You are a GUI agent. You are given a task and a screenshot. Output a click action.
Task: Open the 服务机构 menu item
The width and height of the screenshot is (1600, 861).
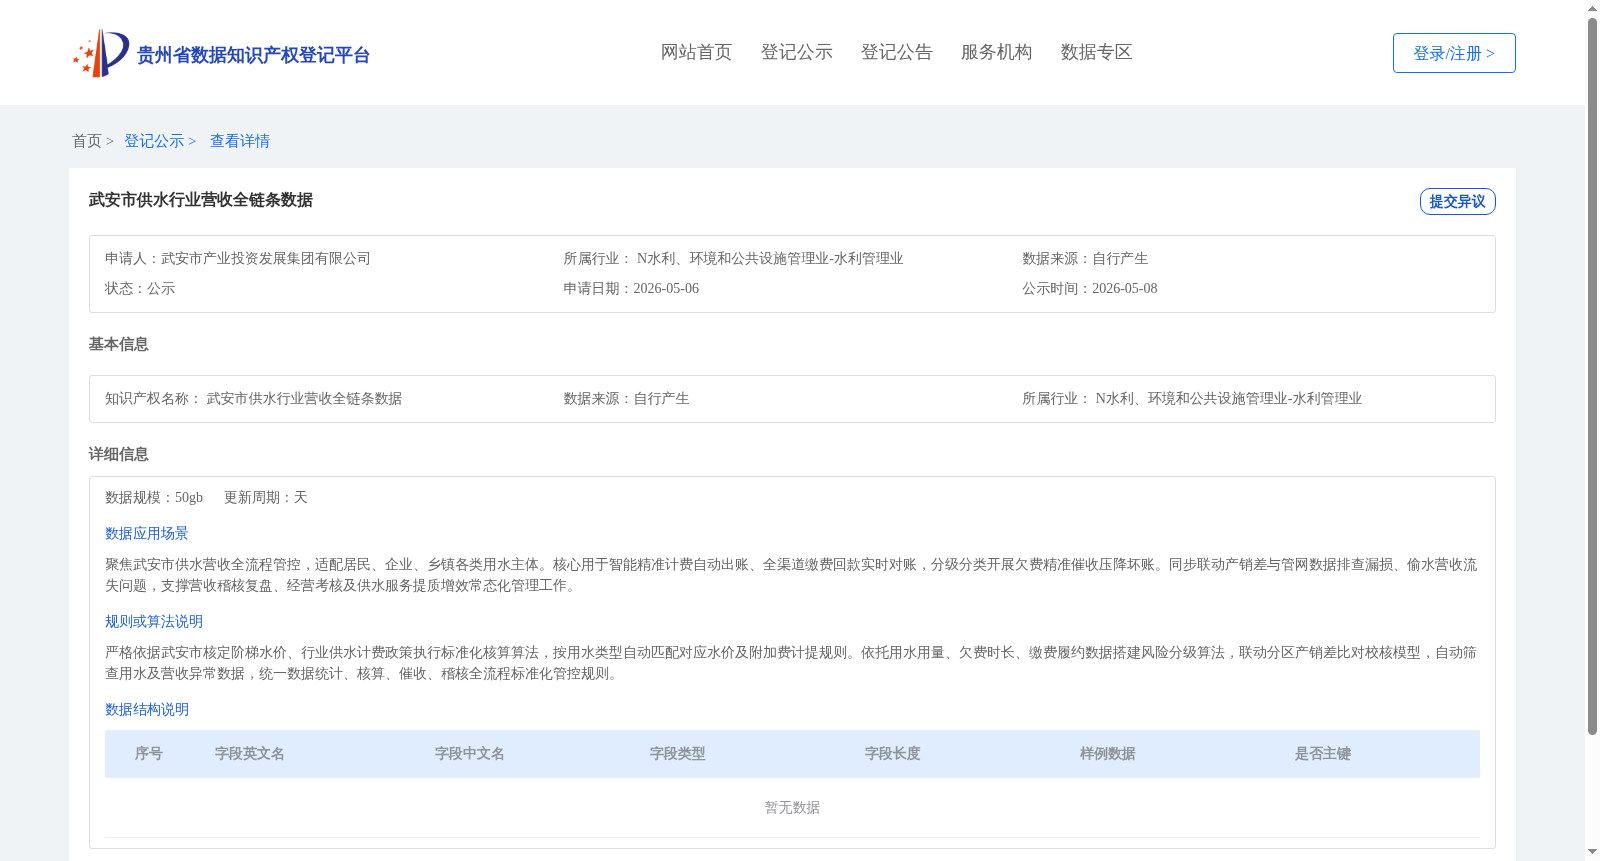996,52
